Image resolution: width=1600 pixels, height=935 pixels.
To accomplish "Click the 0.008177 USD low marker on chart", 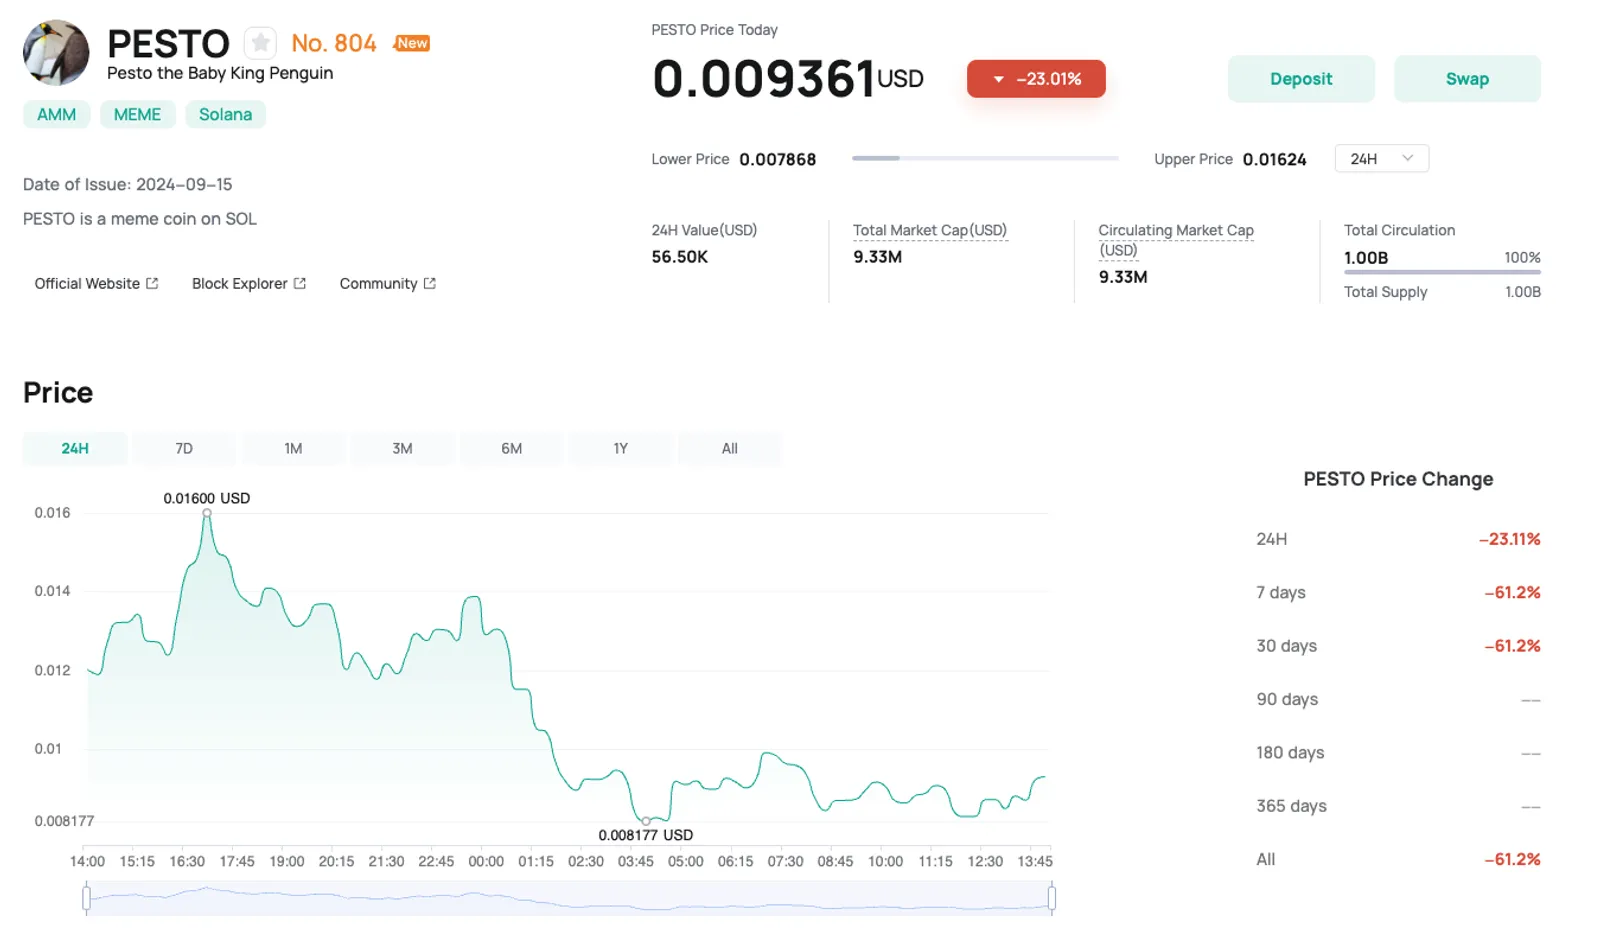I will point(646,821).
